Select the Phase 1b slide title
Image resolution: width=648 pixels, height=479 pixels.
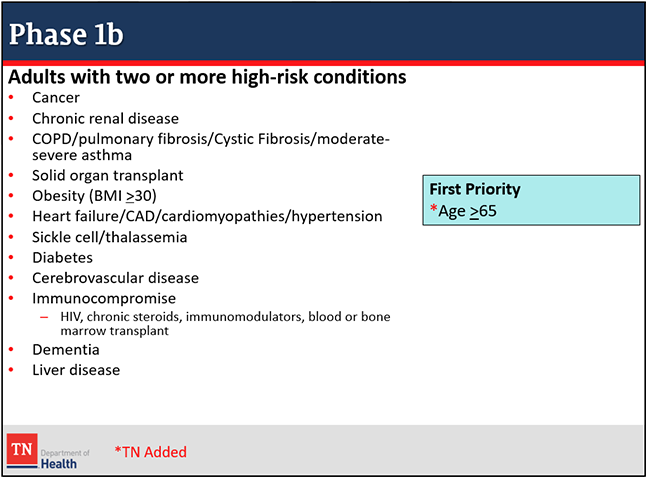66,34
